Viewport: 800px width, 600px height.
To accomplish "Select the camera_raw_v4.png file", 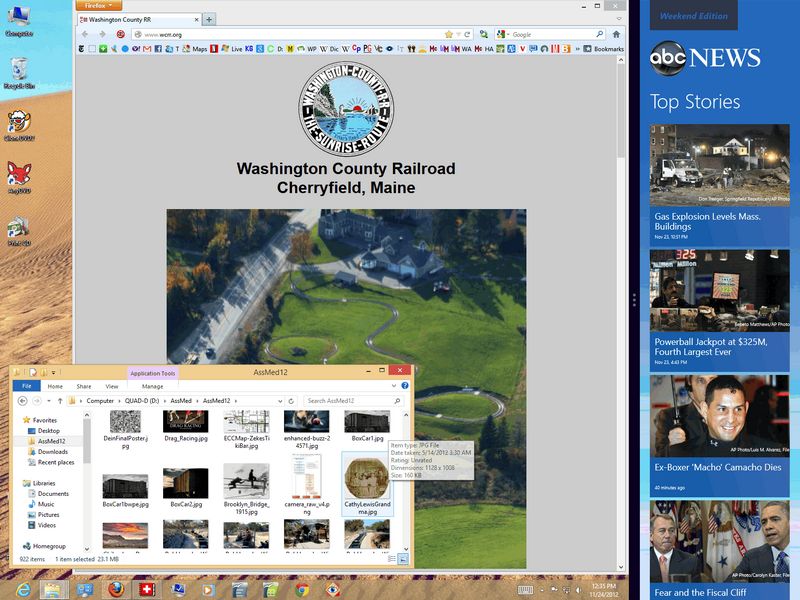I will point(307,485).
